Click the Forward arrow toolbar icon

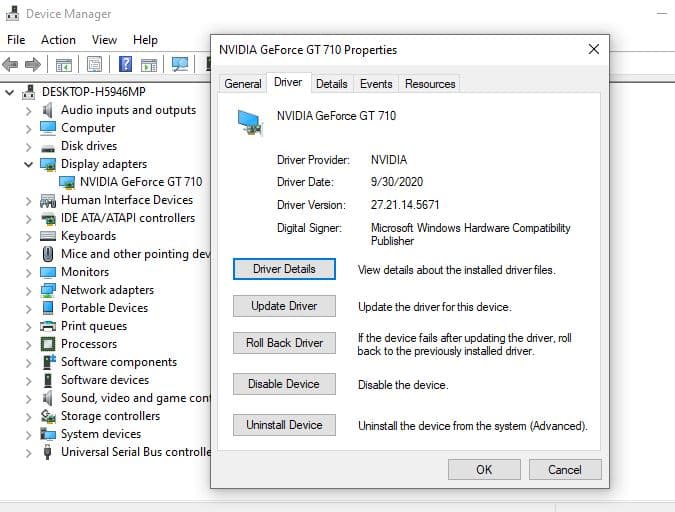click(33, 65)
